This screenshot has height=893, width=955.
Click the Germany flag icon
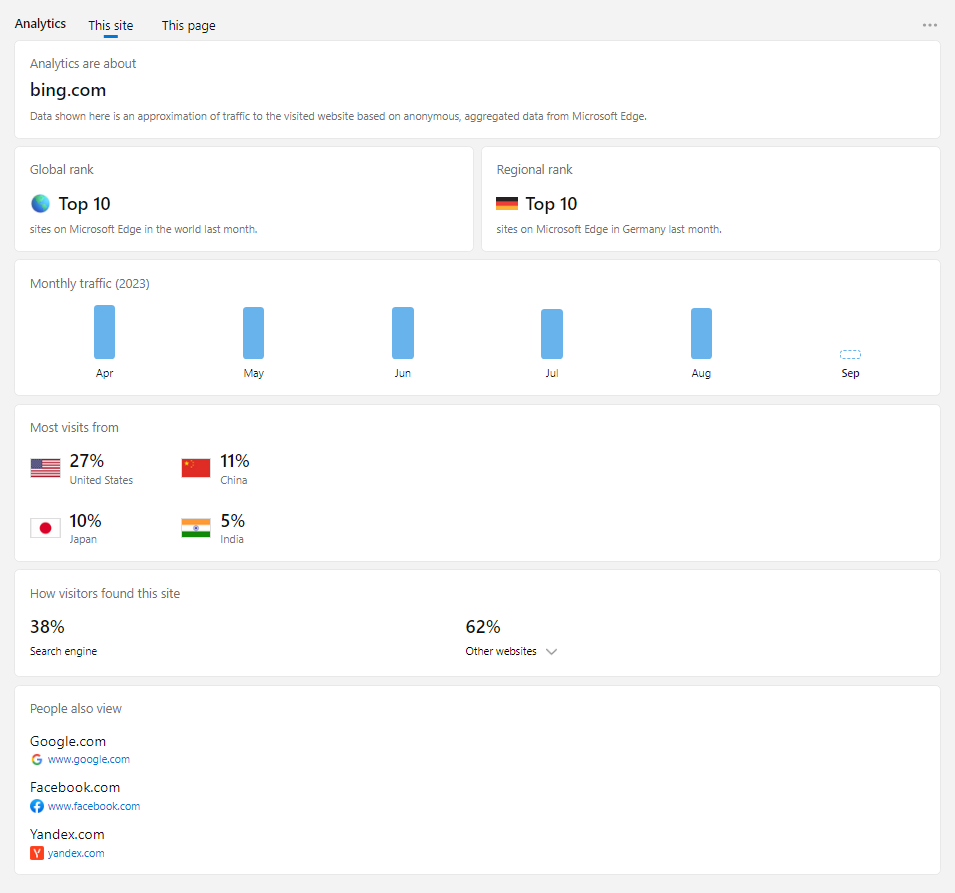pyautogui.click(x=507, y=204)
